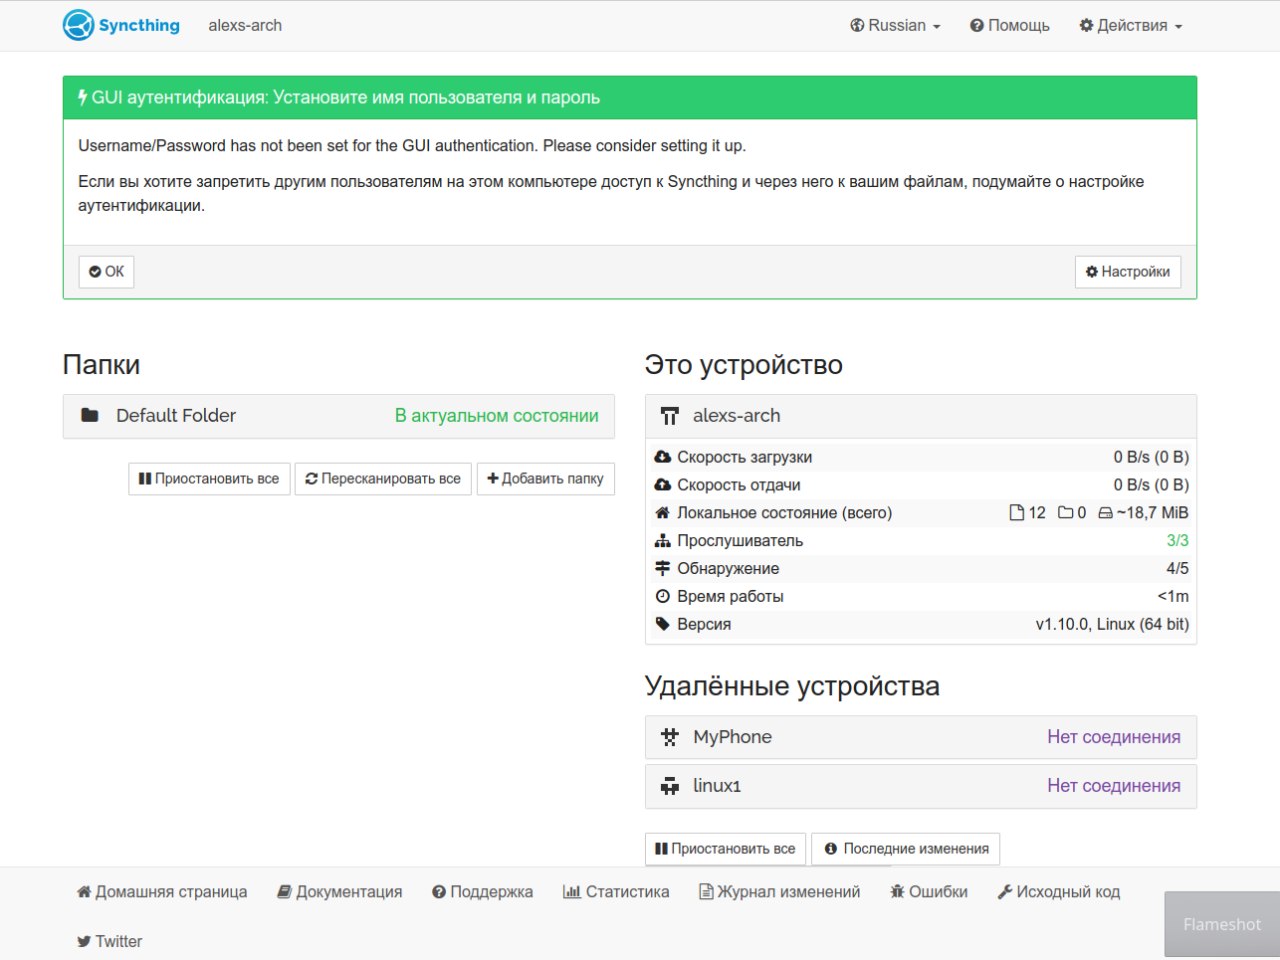Open Ошибки bug tracker link

pyautogui.click(x=929, y=892)
